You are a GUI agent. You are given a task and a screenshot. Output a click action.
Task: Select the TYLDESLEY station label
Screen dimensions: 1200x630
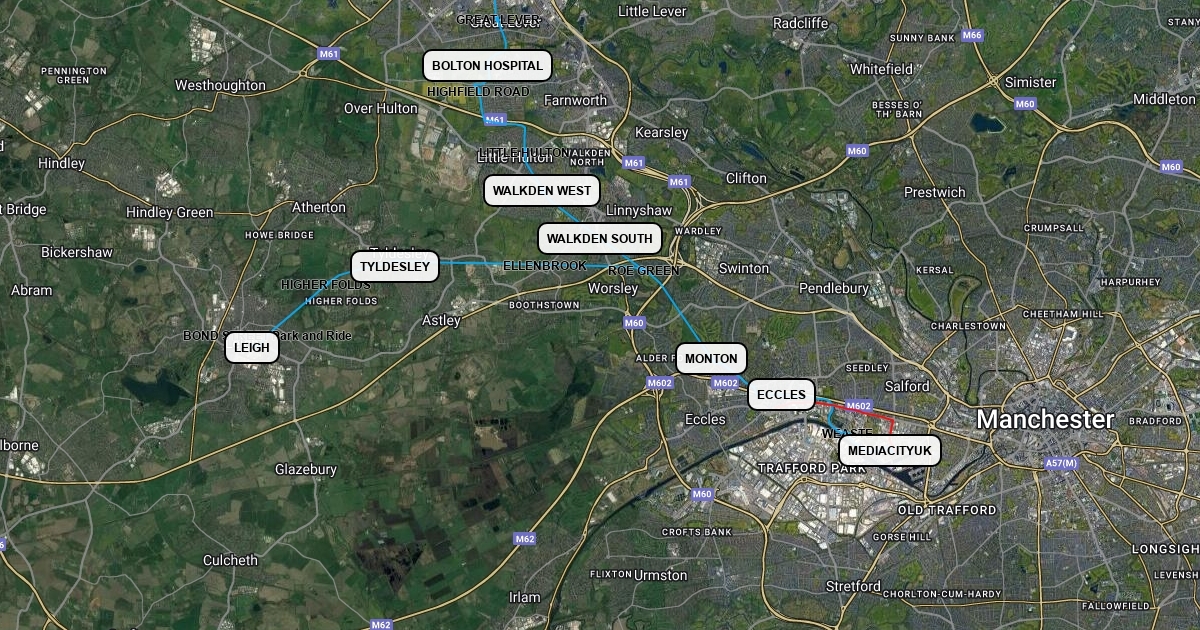click(395, 267)
